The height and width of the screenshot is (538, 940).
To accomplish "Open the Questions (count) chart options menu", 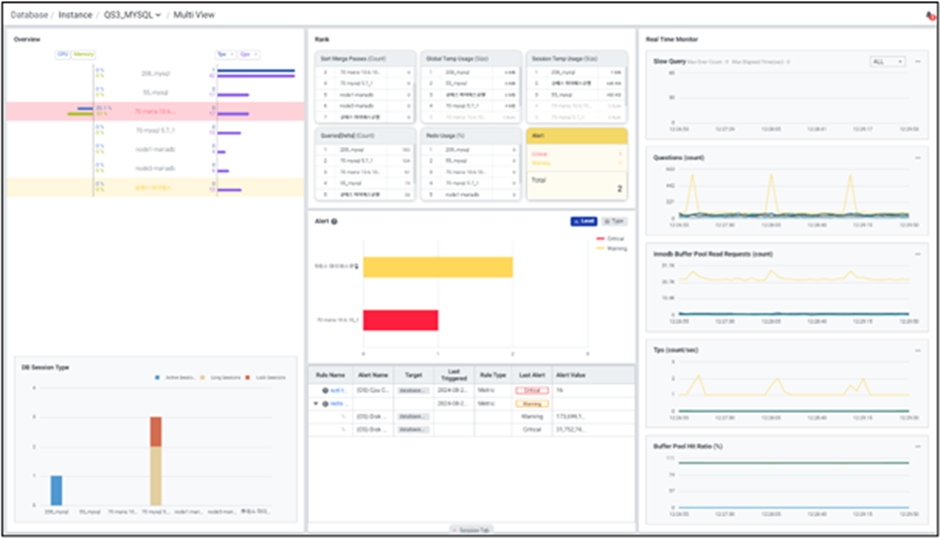I will tap(917, 157).
